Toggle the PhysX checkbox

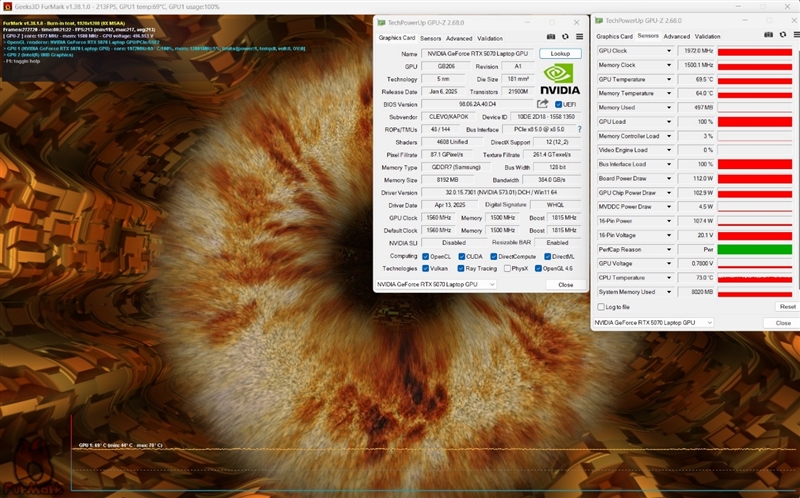pyautogui.click(x=508, y=268)
